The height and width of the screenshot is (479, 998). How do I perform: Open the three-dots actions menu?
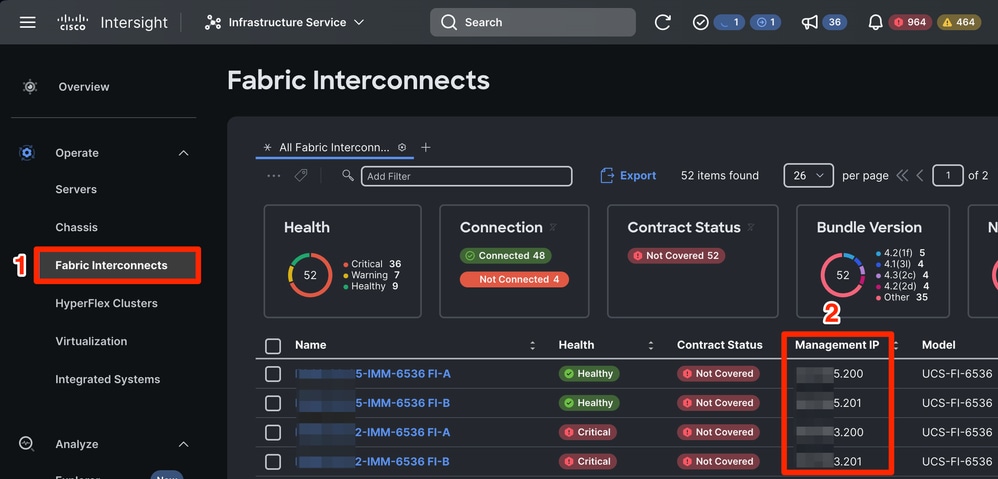274,176
